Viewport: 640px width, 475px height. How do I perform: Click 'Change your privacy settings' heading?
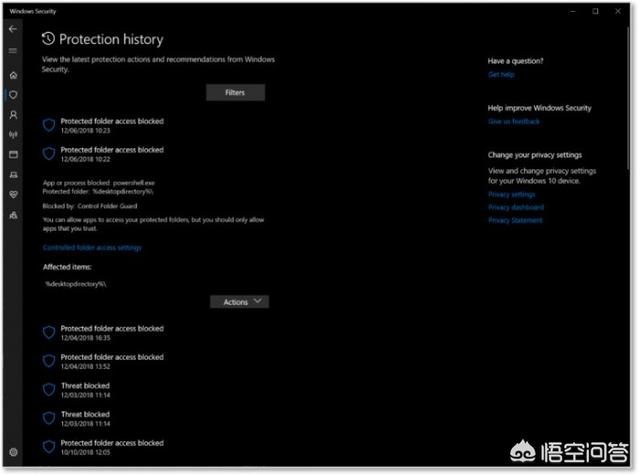[x=535, y=155]
